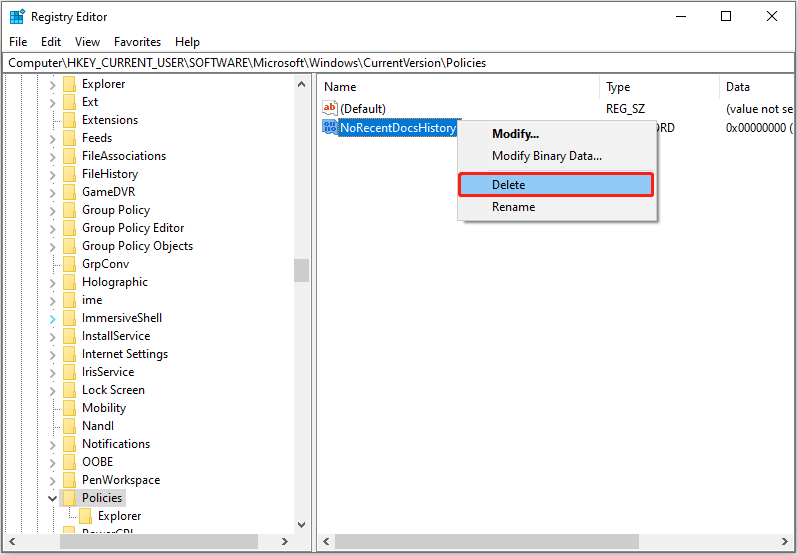Click the Nandl folder icon
798x555 pixels.
point(69,426)
